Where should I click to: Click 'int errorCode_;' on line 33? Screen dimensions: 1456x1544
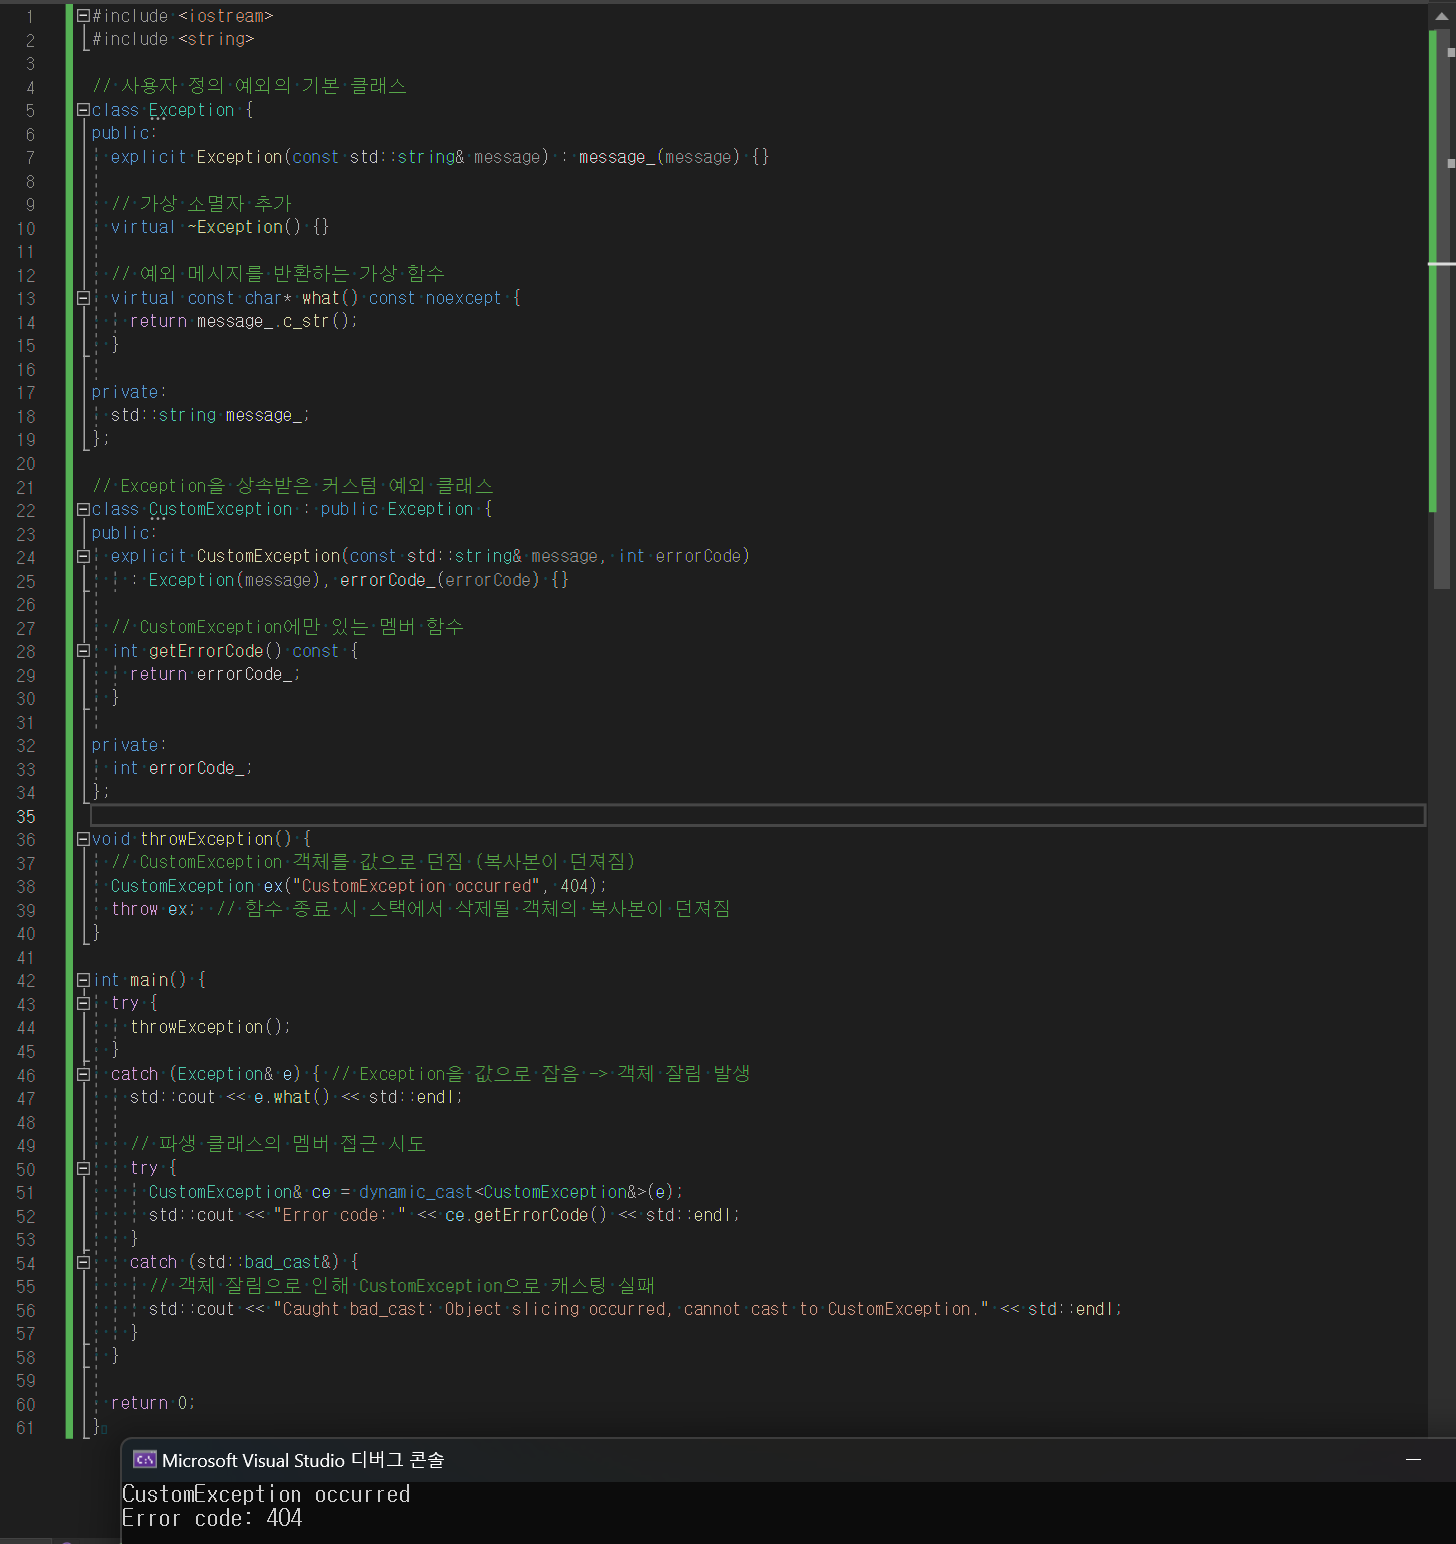(x=182, y=768)
